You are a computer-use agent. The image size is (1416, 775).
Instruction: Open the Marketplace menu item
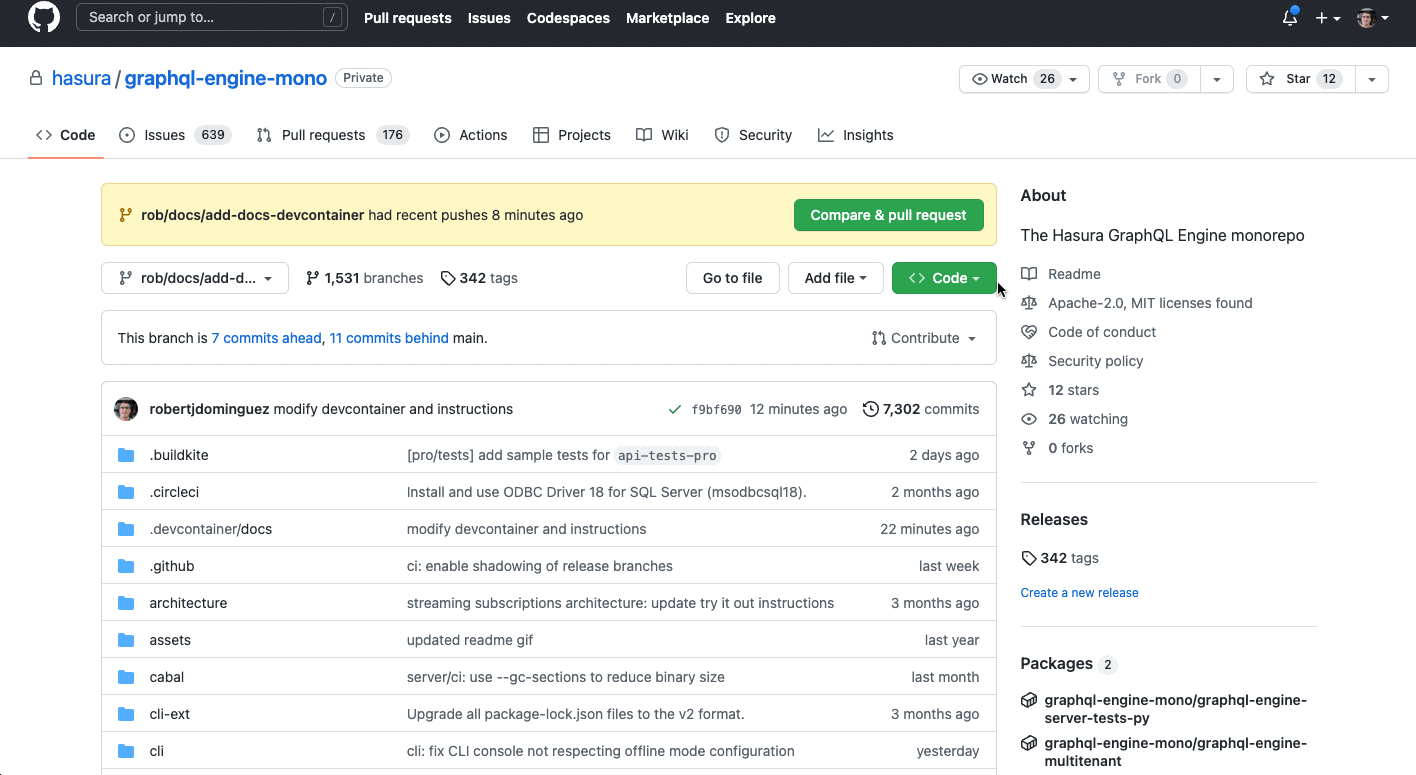[667, 17]
